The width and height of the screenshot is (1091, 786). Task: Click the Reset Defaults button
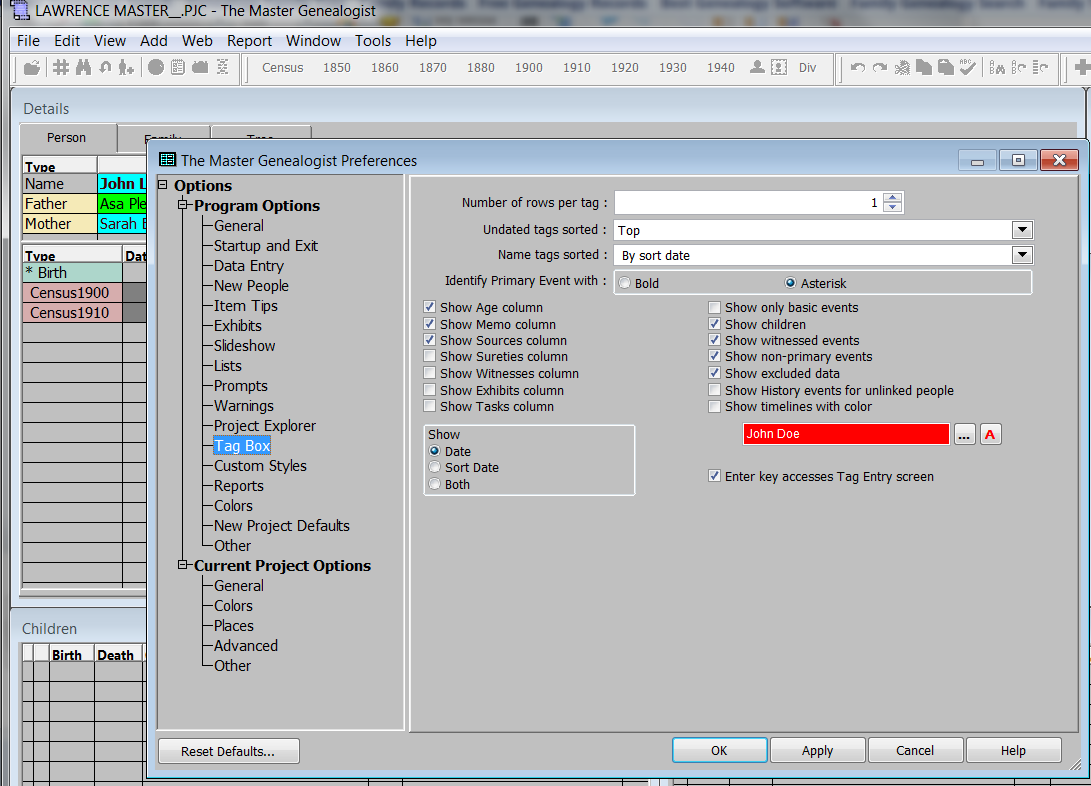click(x=228, y=751)
